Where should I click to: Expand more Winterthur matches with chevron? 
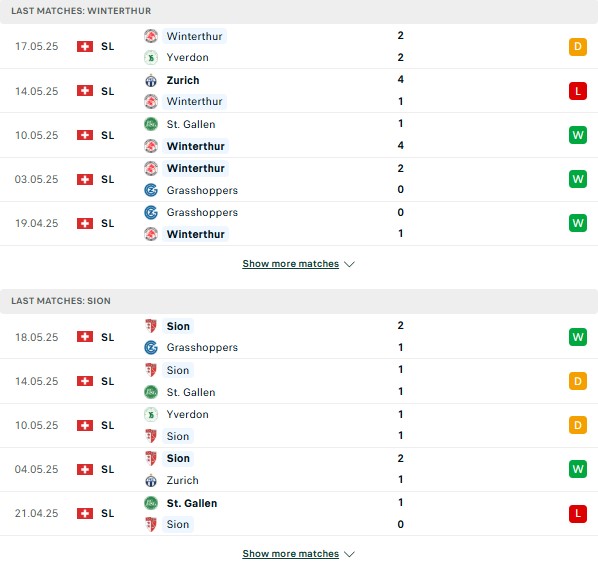point(349,264)
